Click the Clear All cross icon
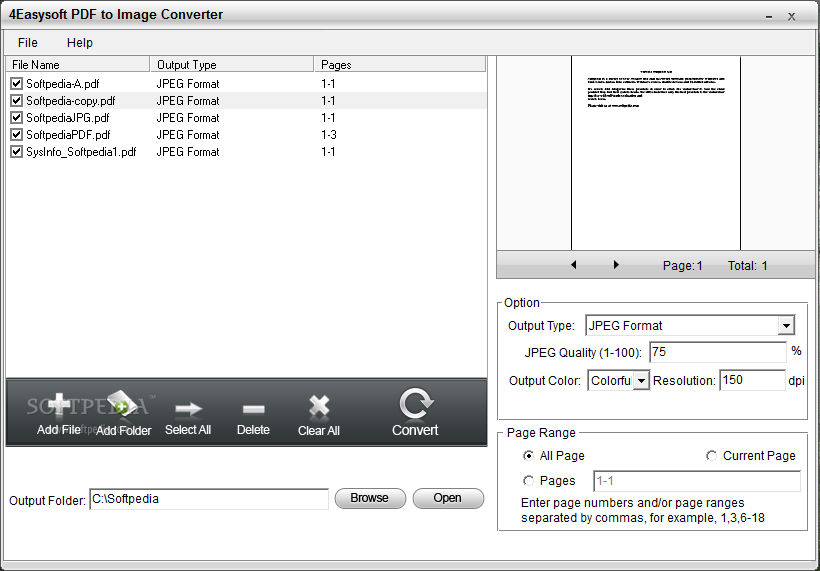Image resolution: width=820 pixels, height=571 pixels. pyautogui.click(x=318, y=407)
